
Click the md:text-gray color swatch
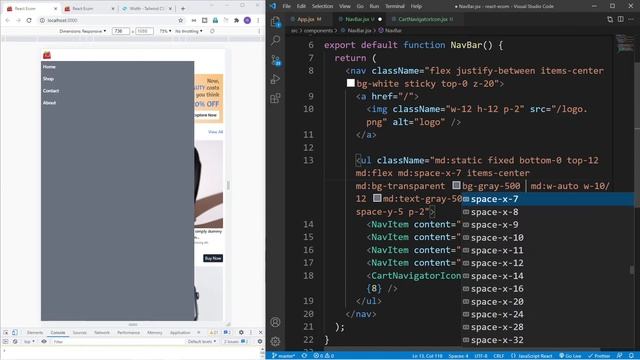(x=377, y=198)
